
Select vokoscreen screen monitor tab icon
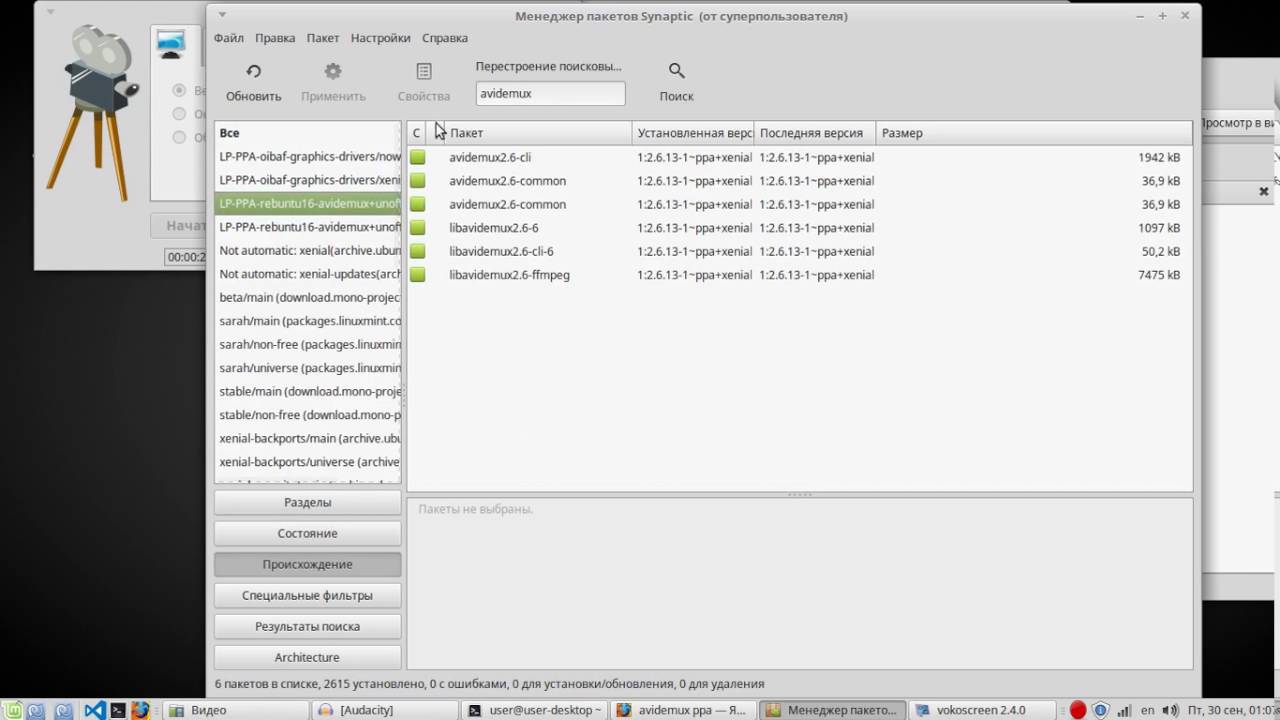coord(170,43)
